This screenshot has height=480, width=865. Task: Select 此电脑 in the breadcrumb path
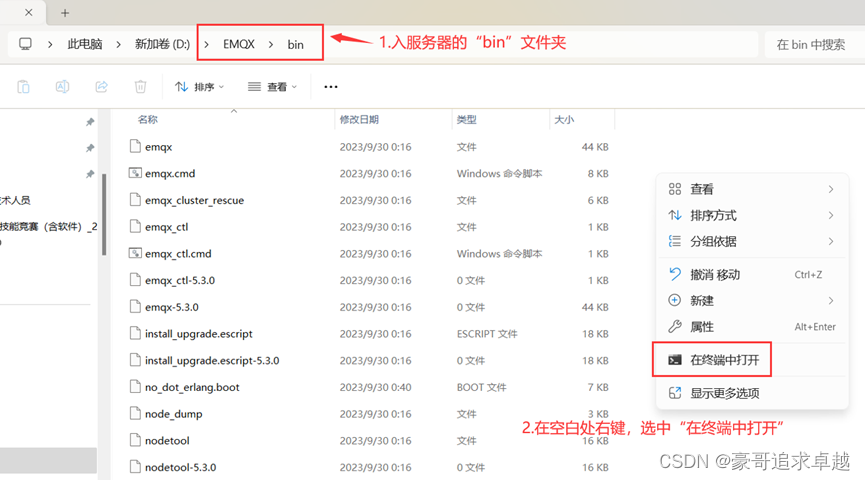(85, 44)
